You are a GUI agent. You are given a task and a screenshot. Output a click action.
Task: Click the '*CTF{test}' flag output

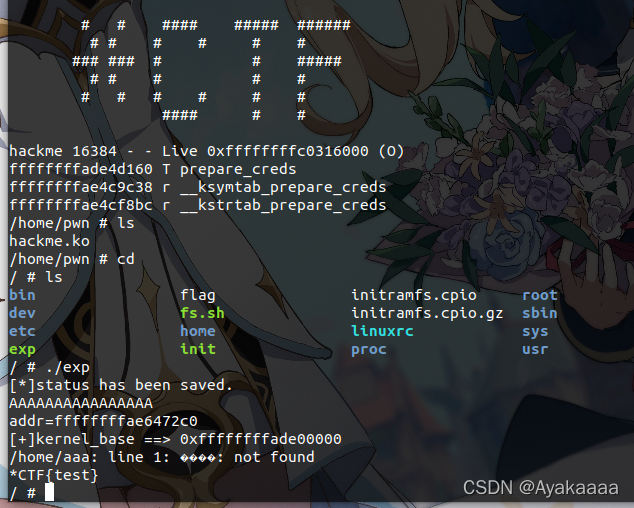[x=54, y=475]
